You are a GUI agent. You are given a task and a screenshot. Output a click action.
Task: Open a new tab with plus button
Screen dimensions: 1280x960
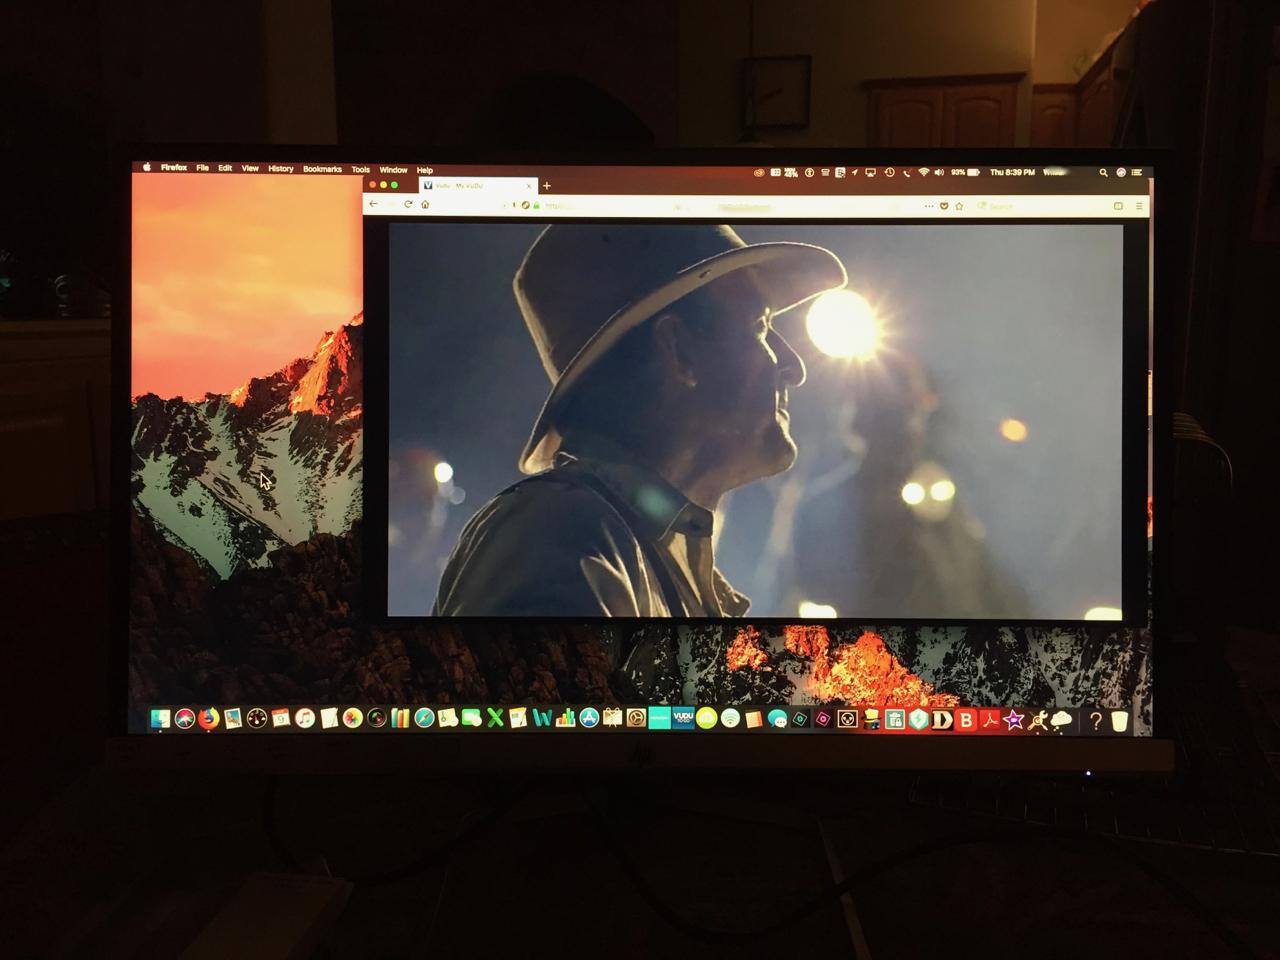547,185
